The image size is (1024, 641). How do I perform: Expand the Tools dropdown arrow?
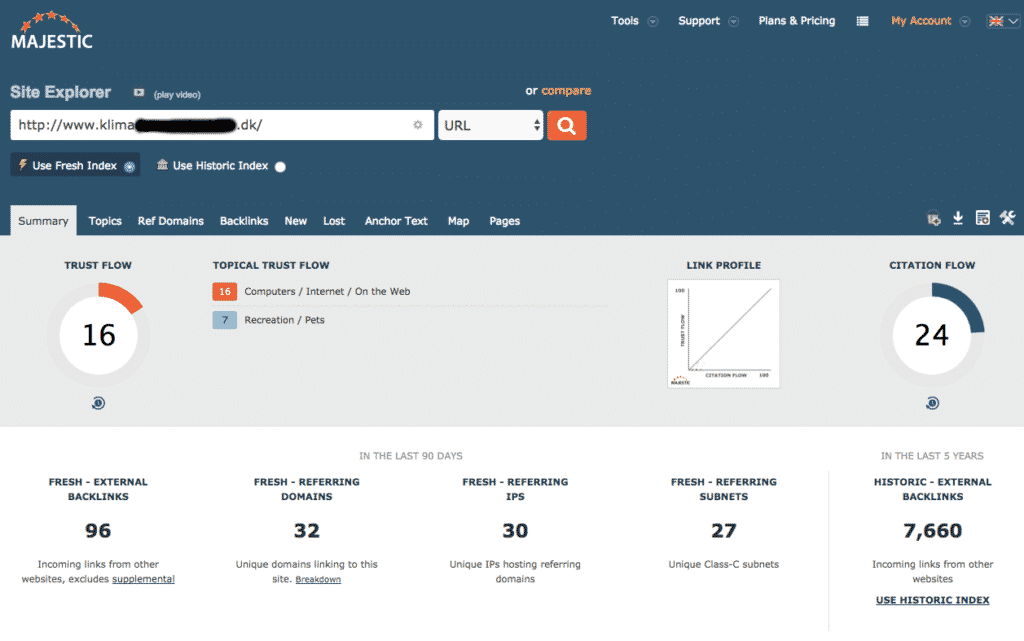point(652,22)
